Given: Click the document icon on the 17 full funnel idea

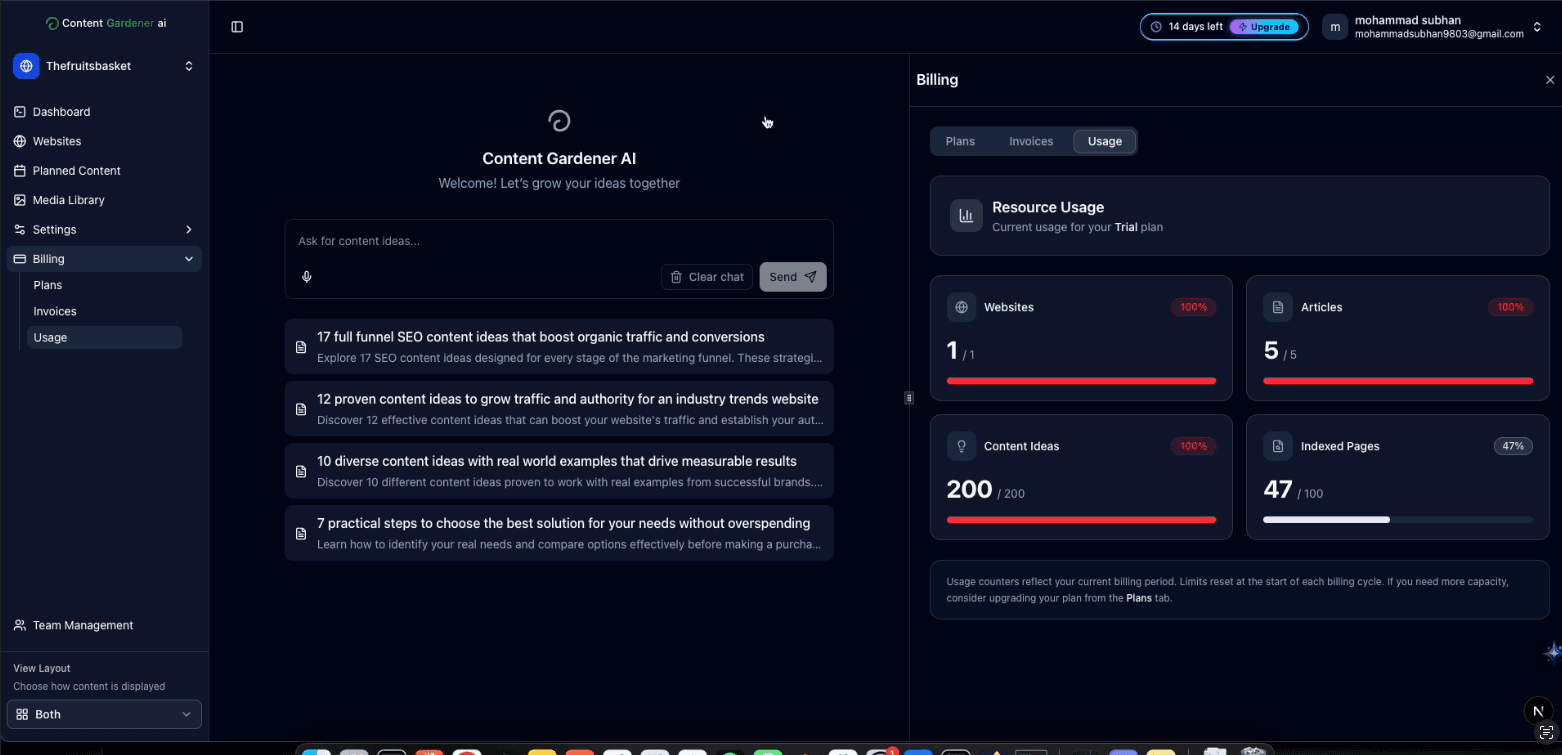Looking at the screenshot, I should [x=301, y=347].
